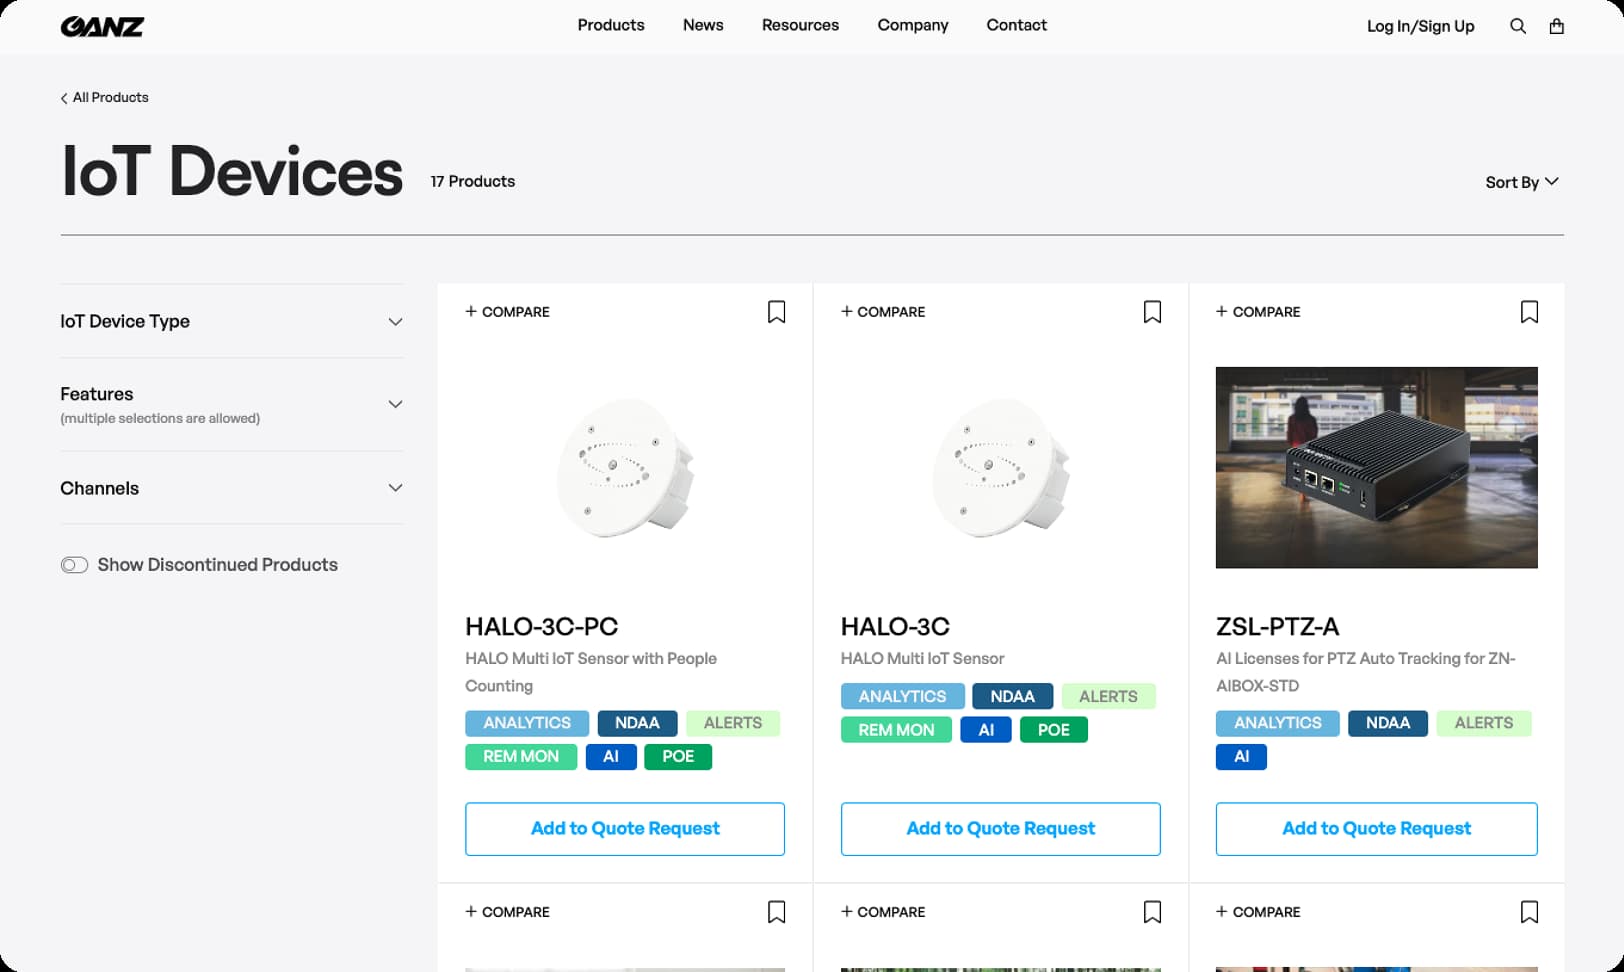Image resolution: width=1624 pixels, height=972 pixels.
Task: Add ZSL-PTZ-A to compare
Action: pyautogui.click(x=1258, y=312)
